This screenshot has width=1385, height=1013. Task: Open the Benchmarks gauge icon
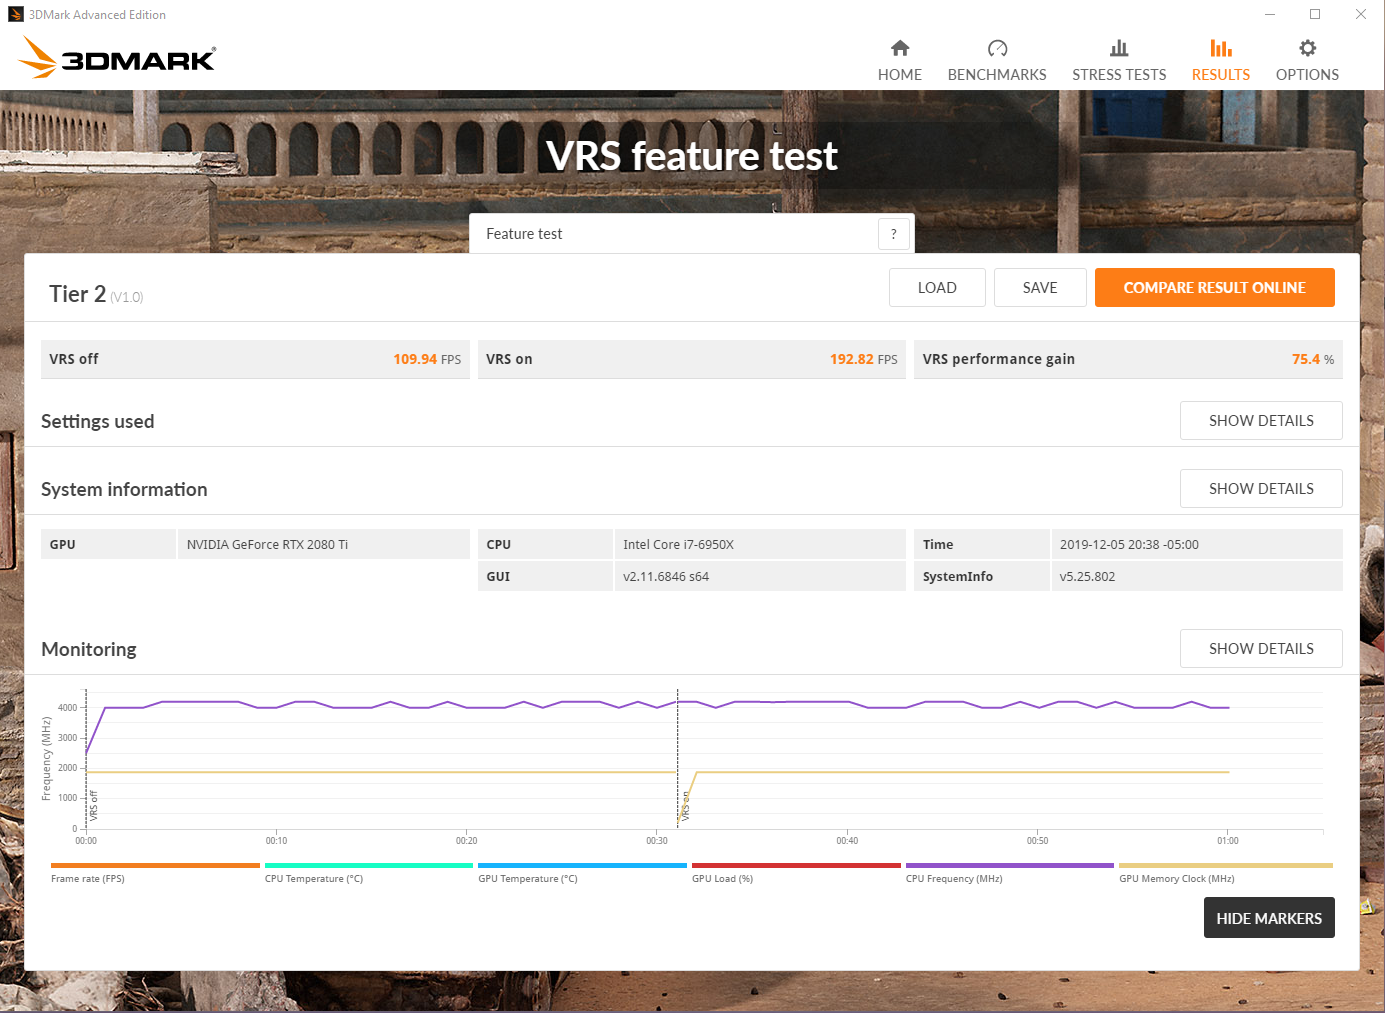pos(997,48)
